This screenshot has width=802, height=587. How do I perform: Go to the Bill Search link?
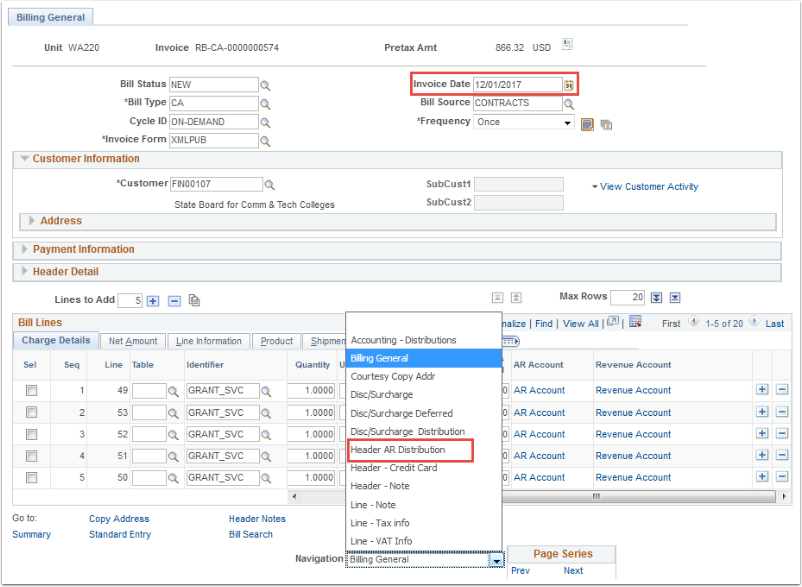tap(251, 535)
